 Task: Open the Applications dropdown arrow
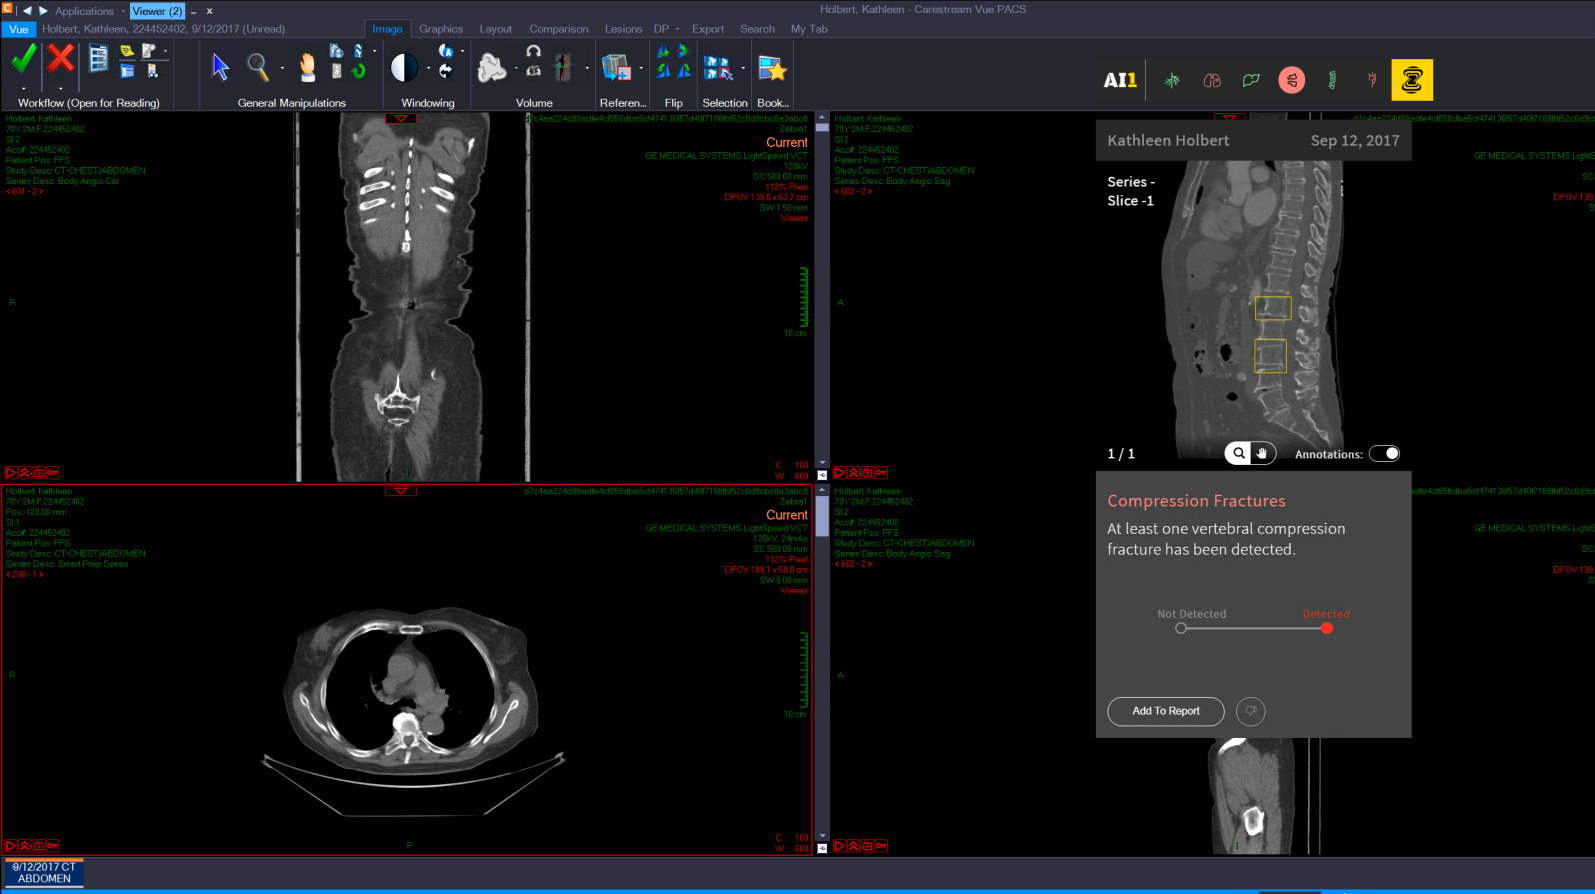point(123,12)
